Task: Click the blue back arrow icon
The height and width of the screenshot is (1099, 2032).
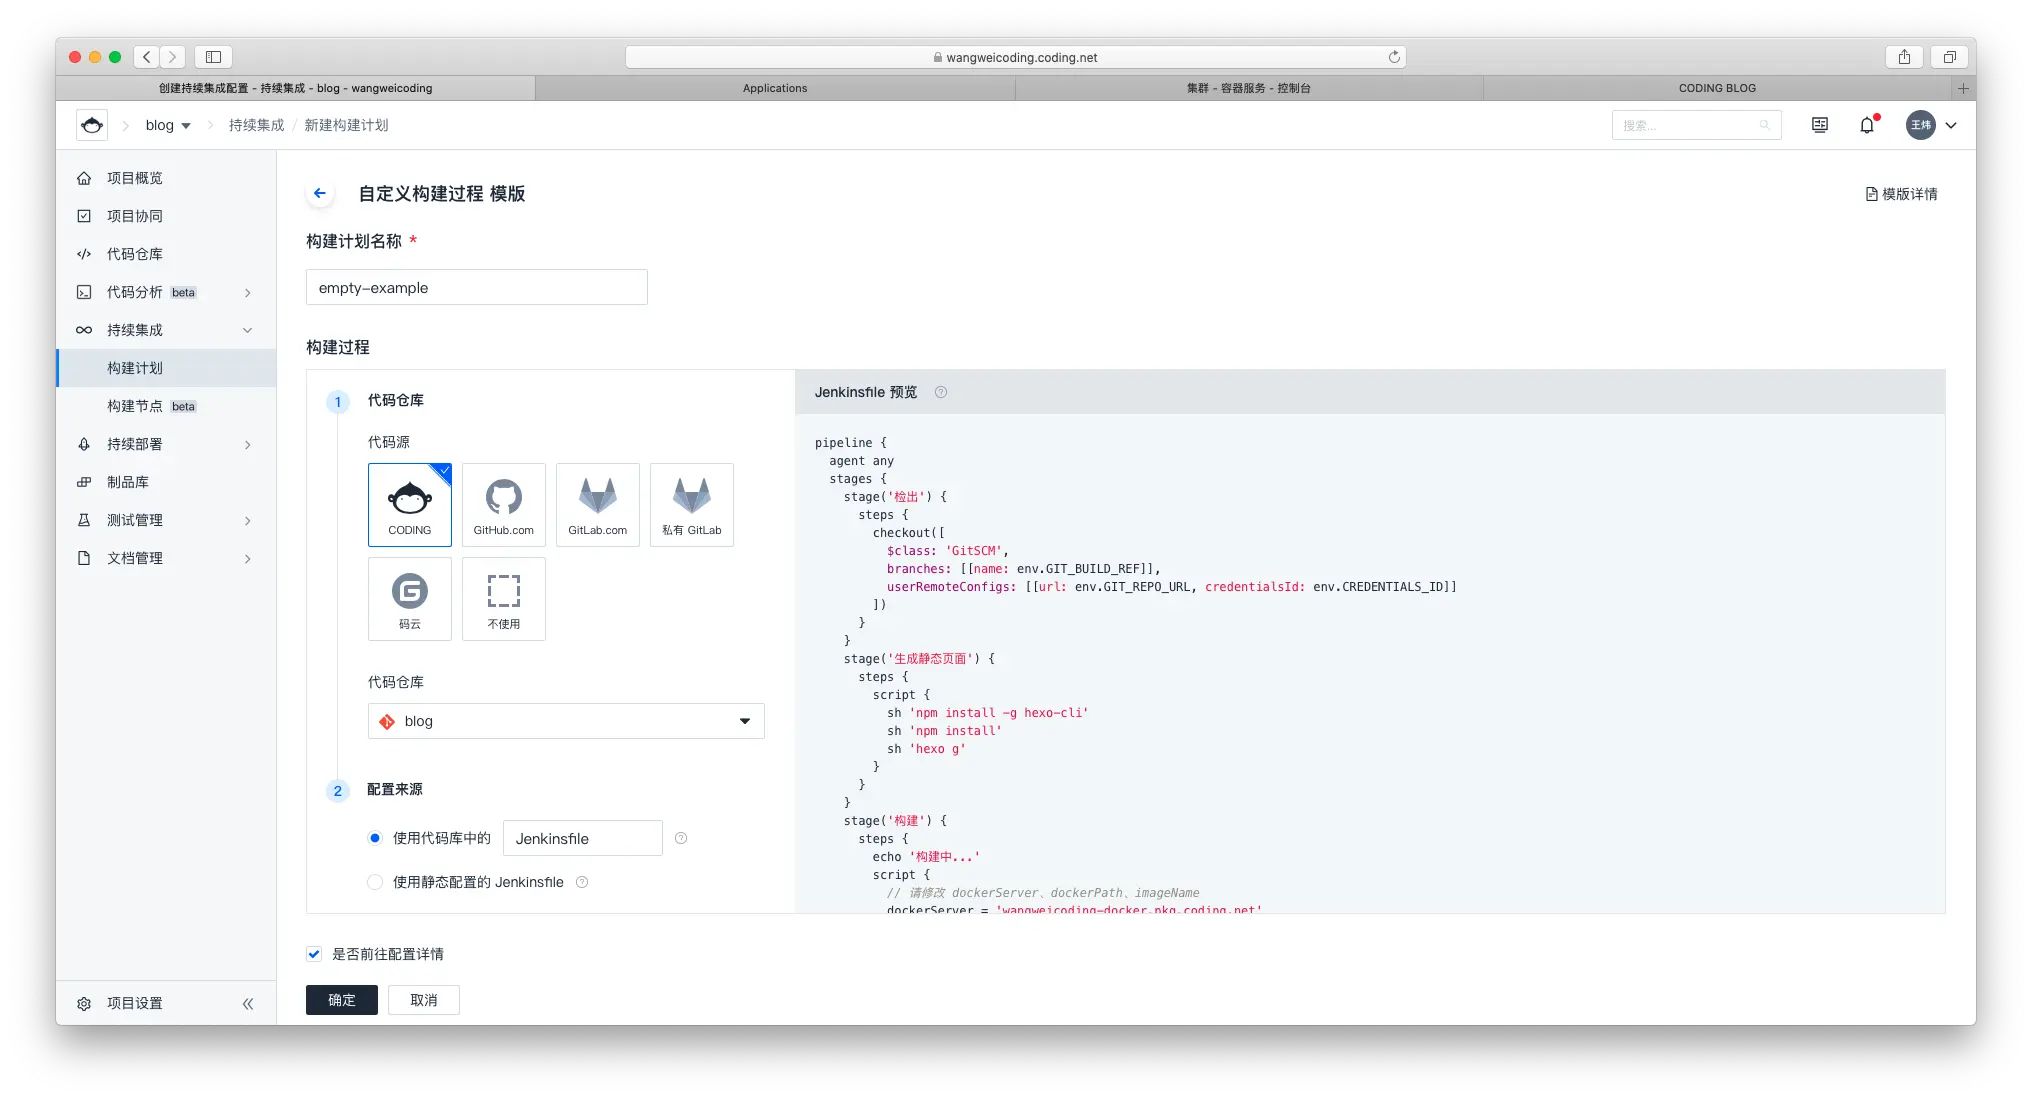Action: coord(320,193)
